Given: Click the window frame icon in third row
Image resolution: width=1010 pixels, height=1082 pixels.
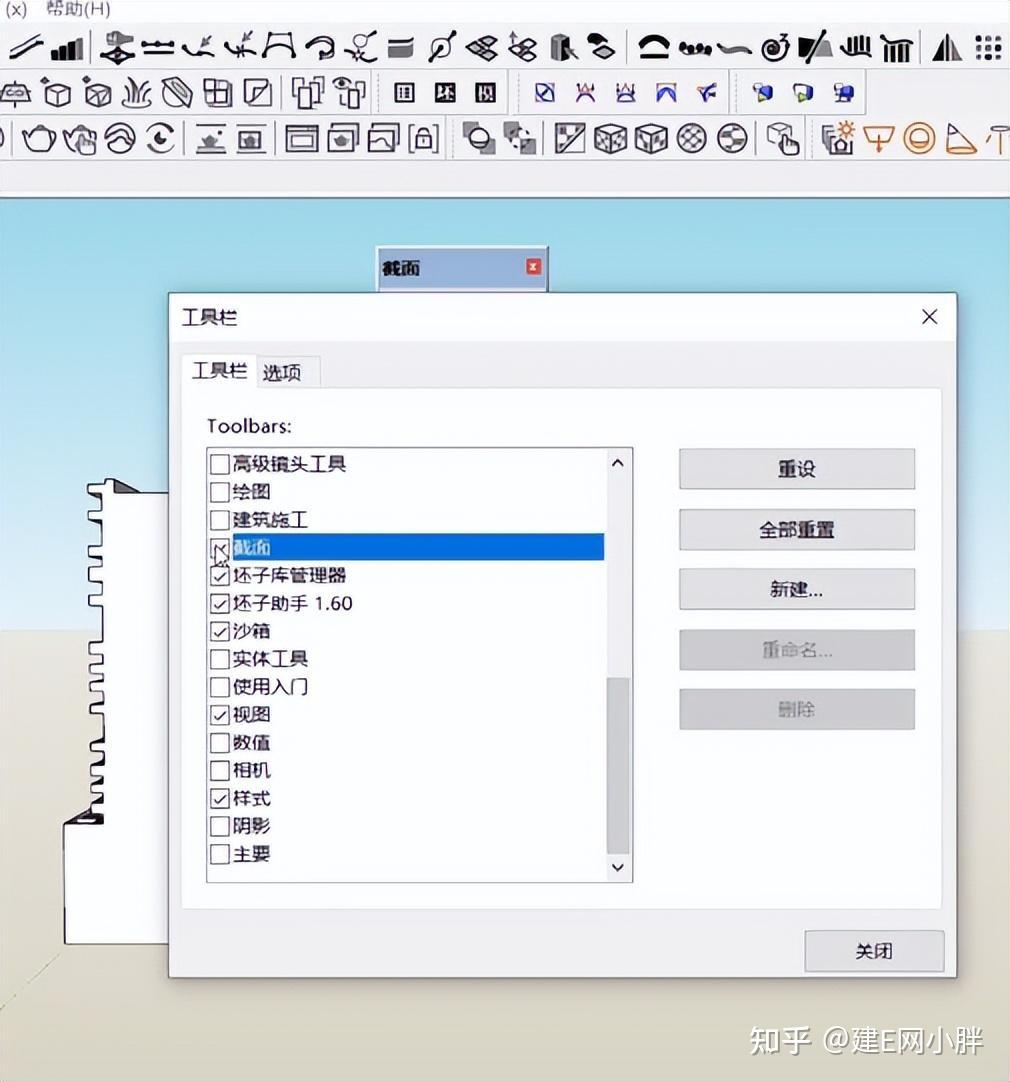Looking at the screenshot, I should tap(301, 139).
